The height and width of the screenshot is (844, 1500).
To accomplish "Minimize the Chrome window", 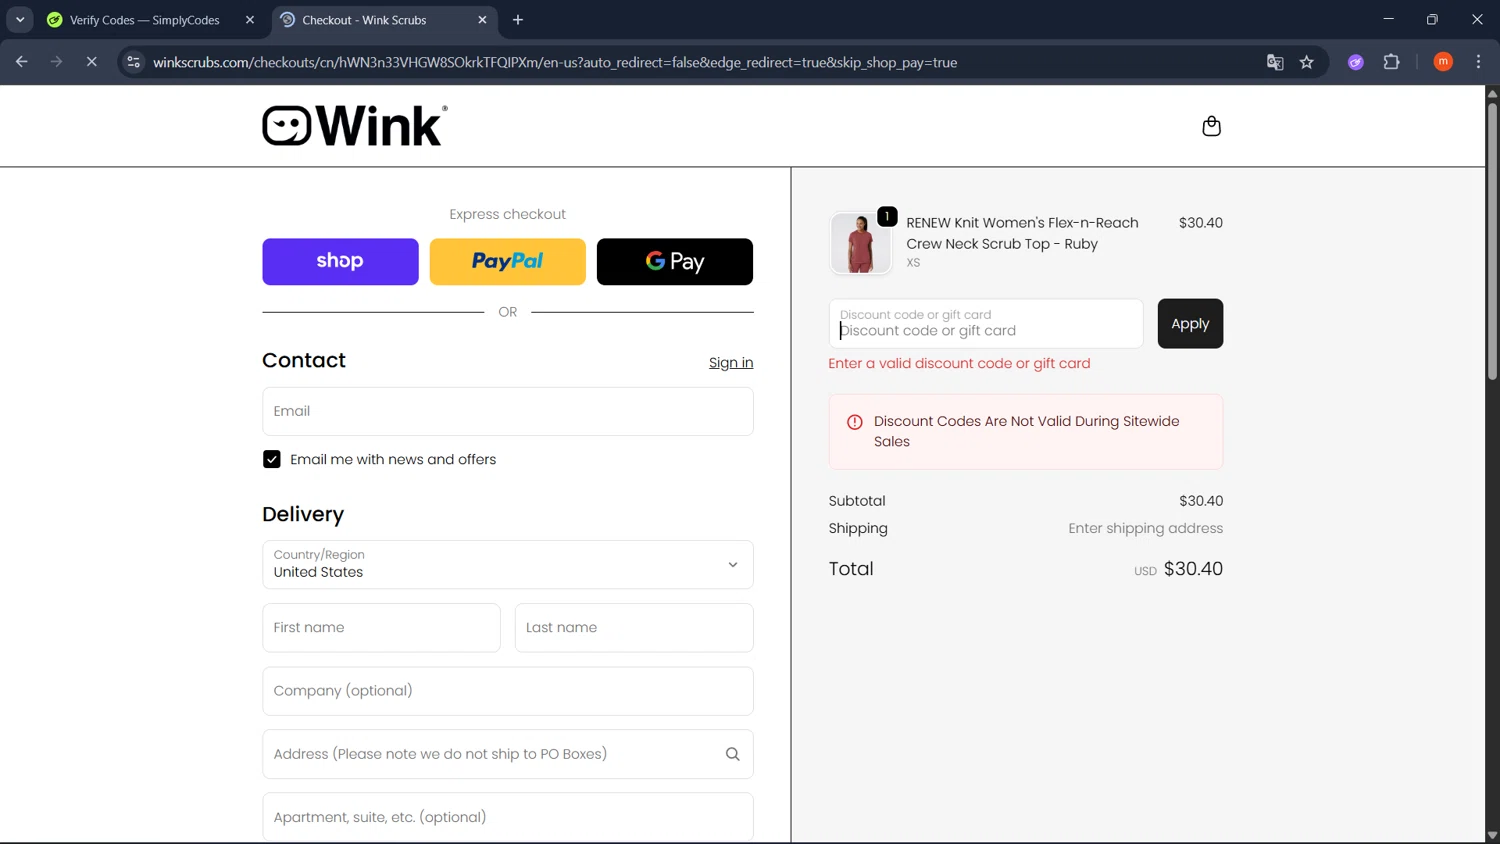I will pos(1388,19).
